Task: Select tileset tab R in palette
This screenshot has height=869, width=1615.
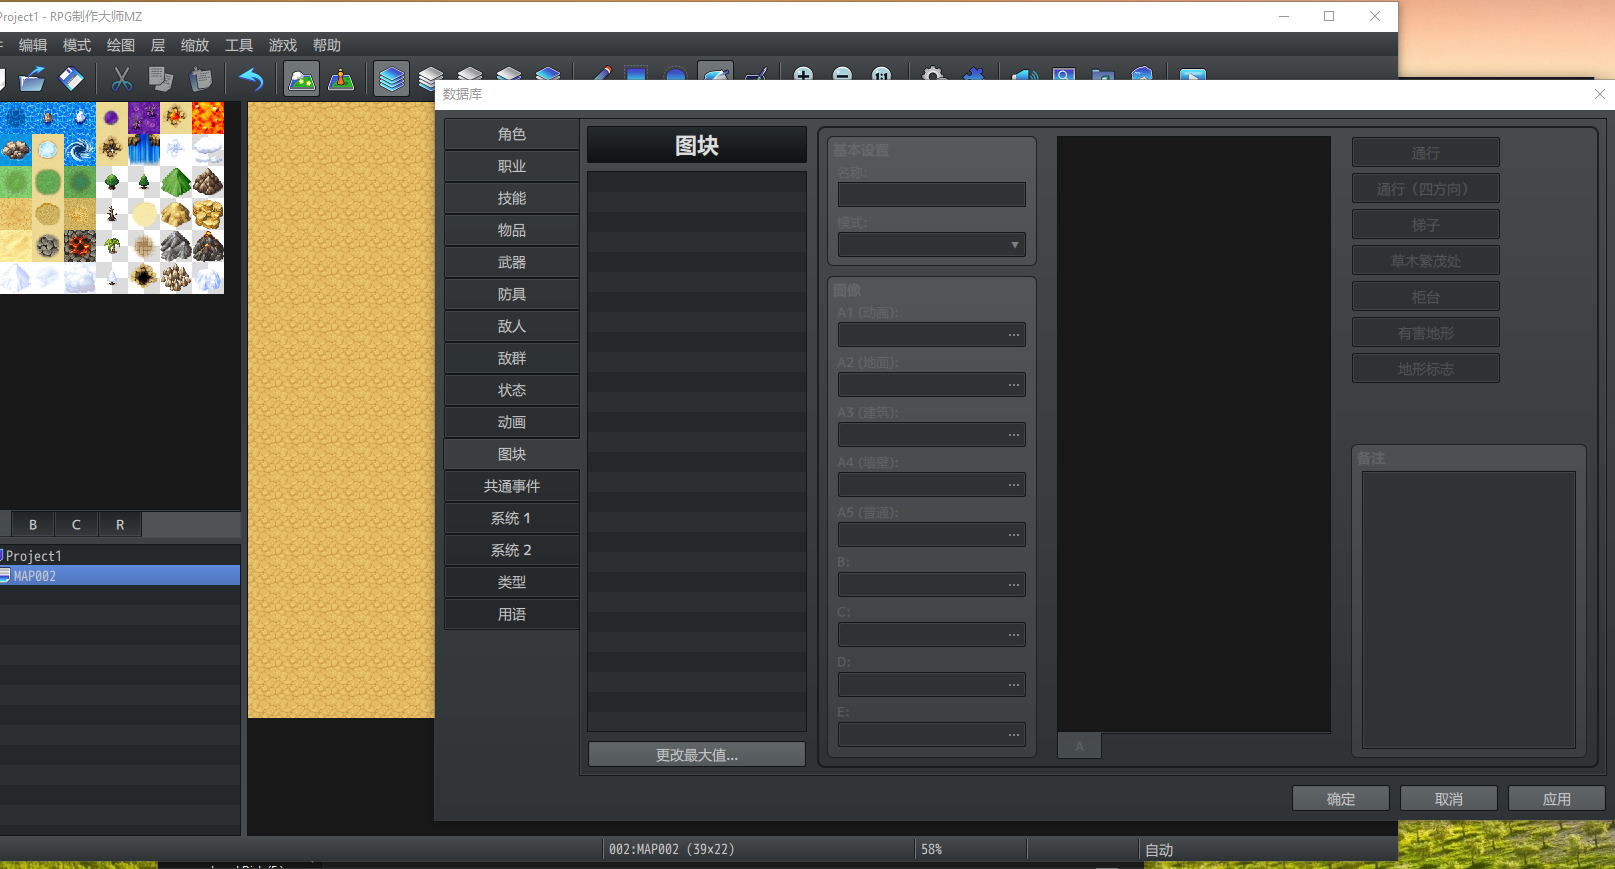Action: tap(120, 524)
